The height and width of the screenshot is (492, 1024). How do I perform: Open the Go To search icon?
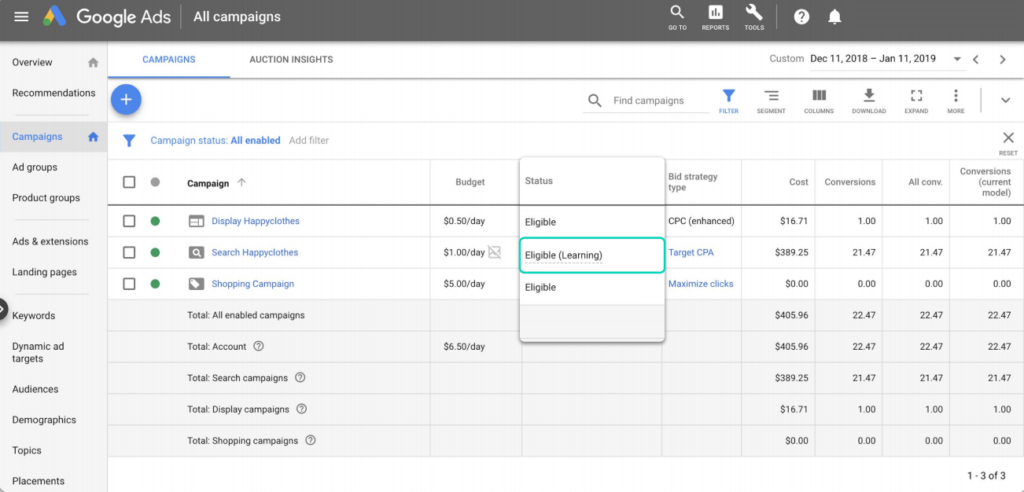point(677,18)
